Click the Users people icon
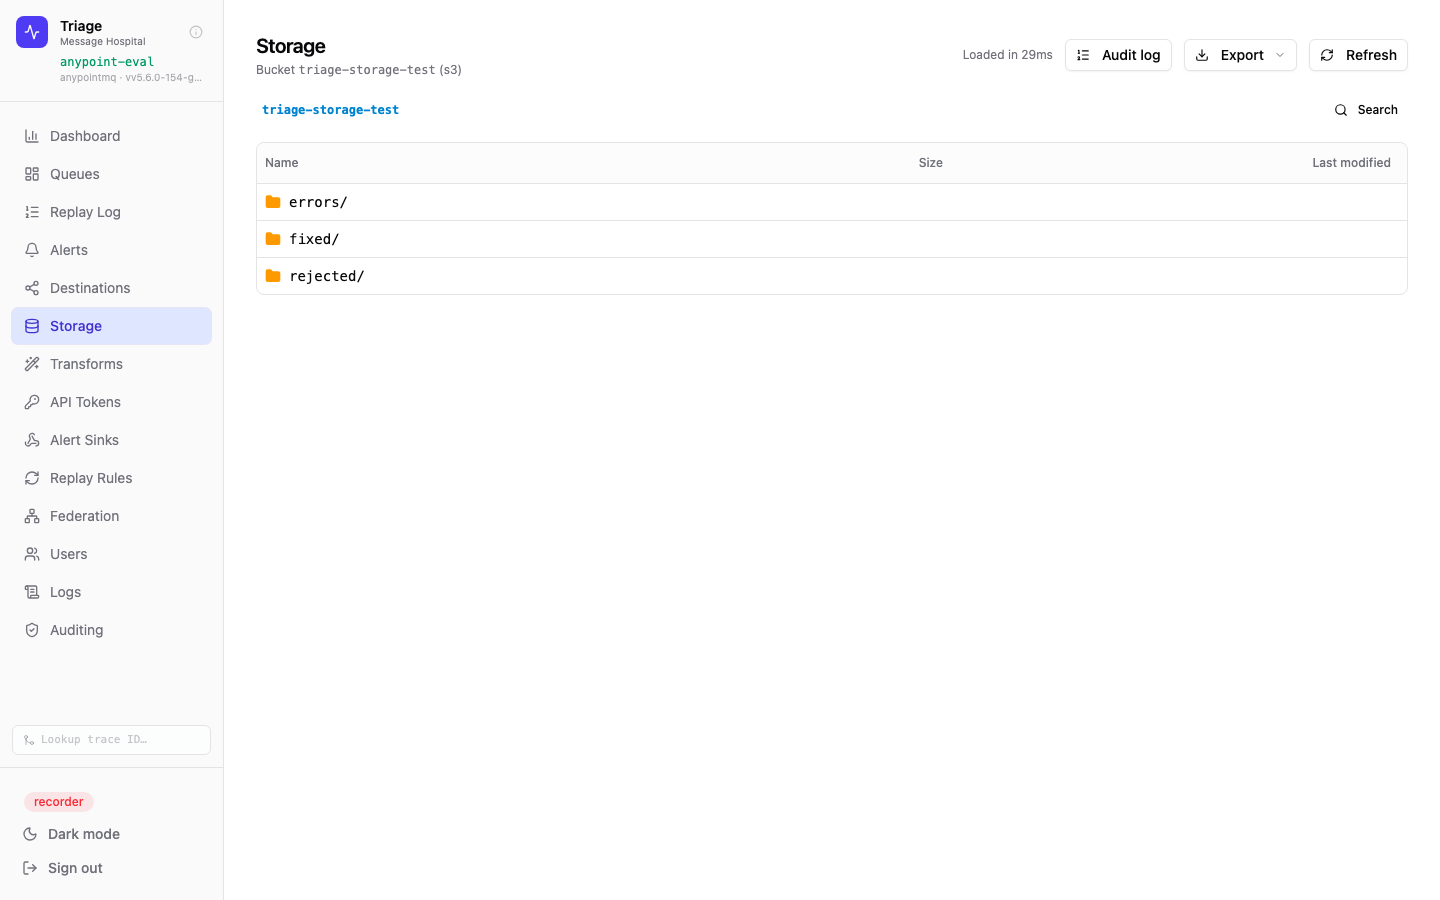This screenshot has height=900, width=1440. [x=32, y=554]
